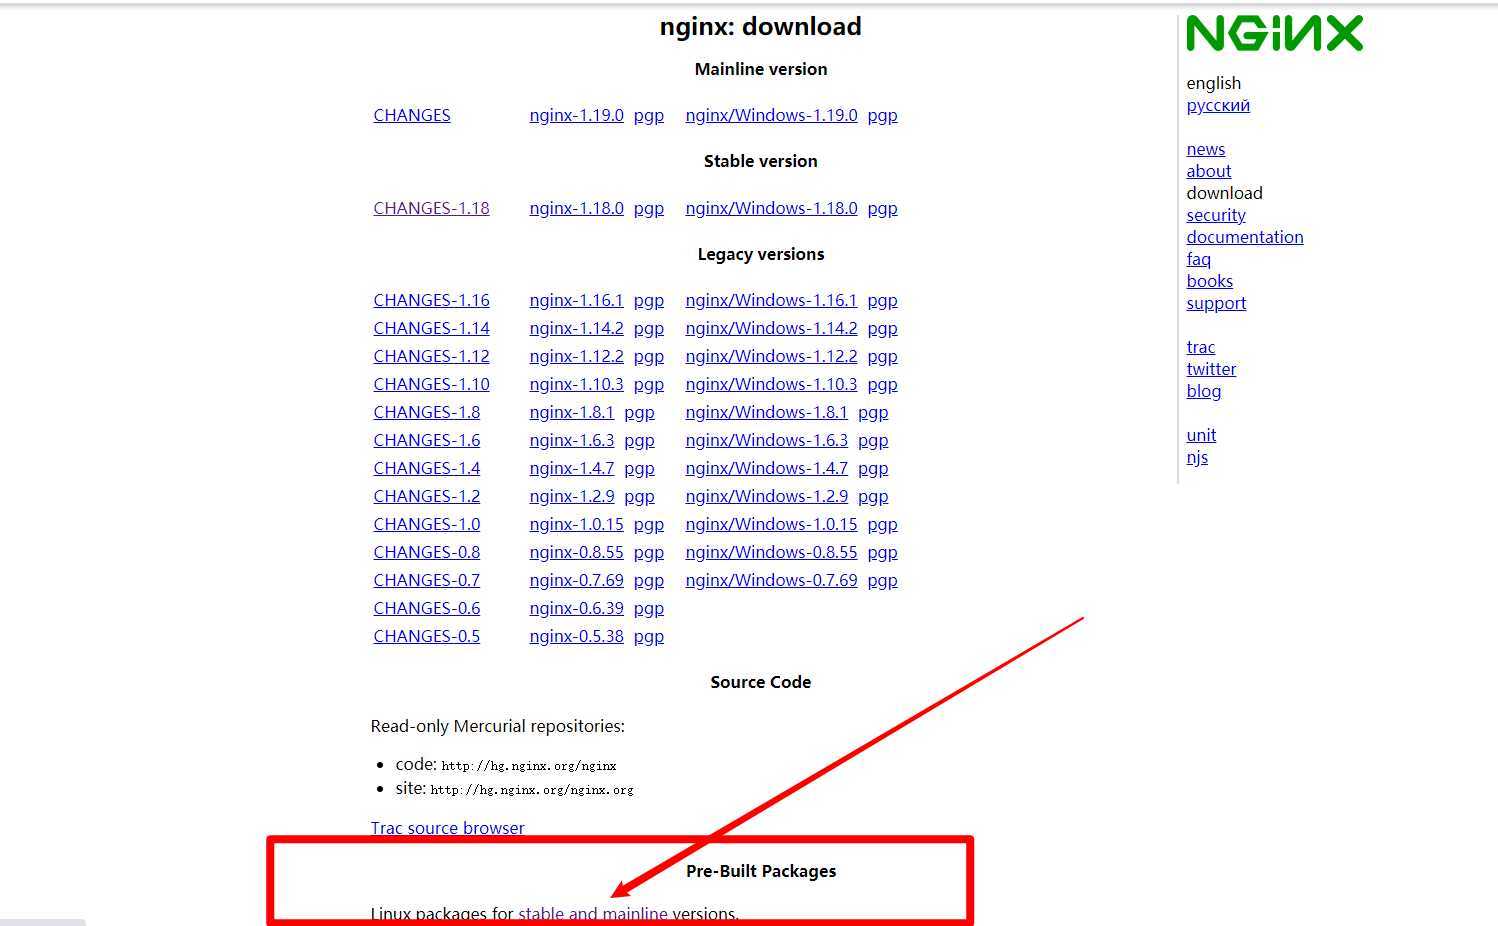Open CHANGES-1.2 link

426,496
